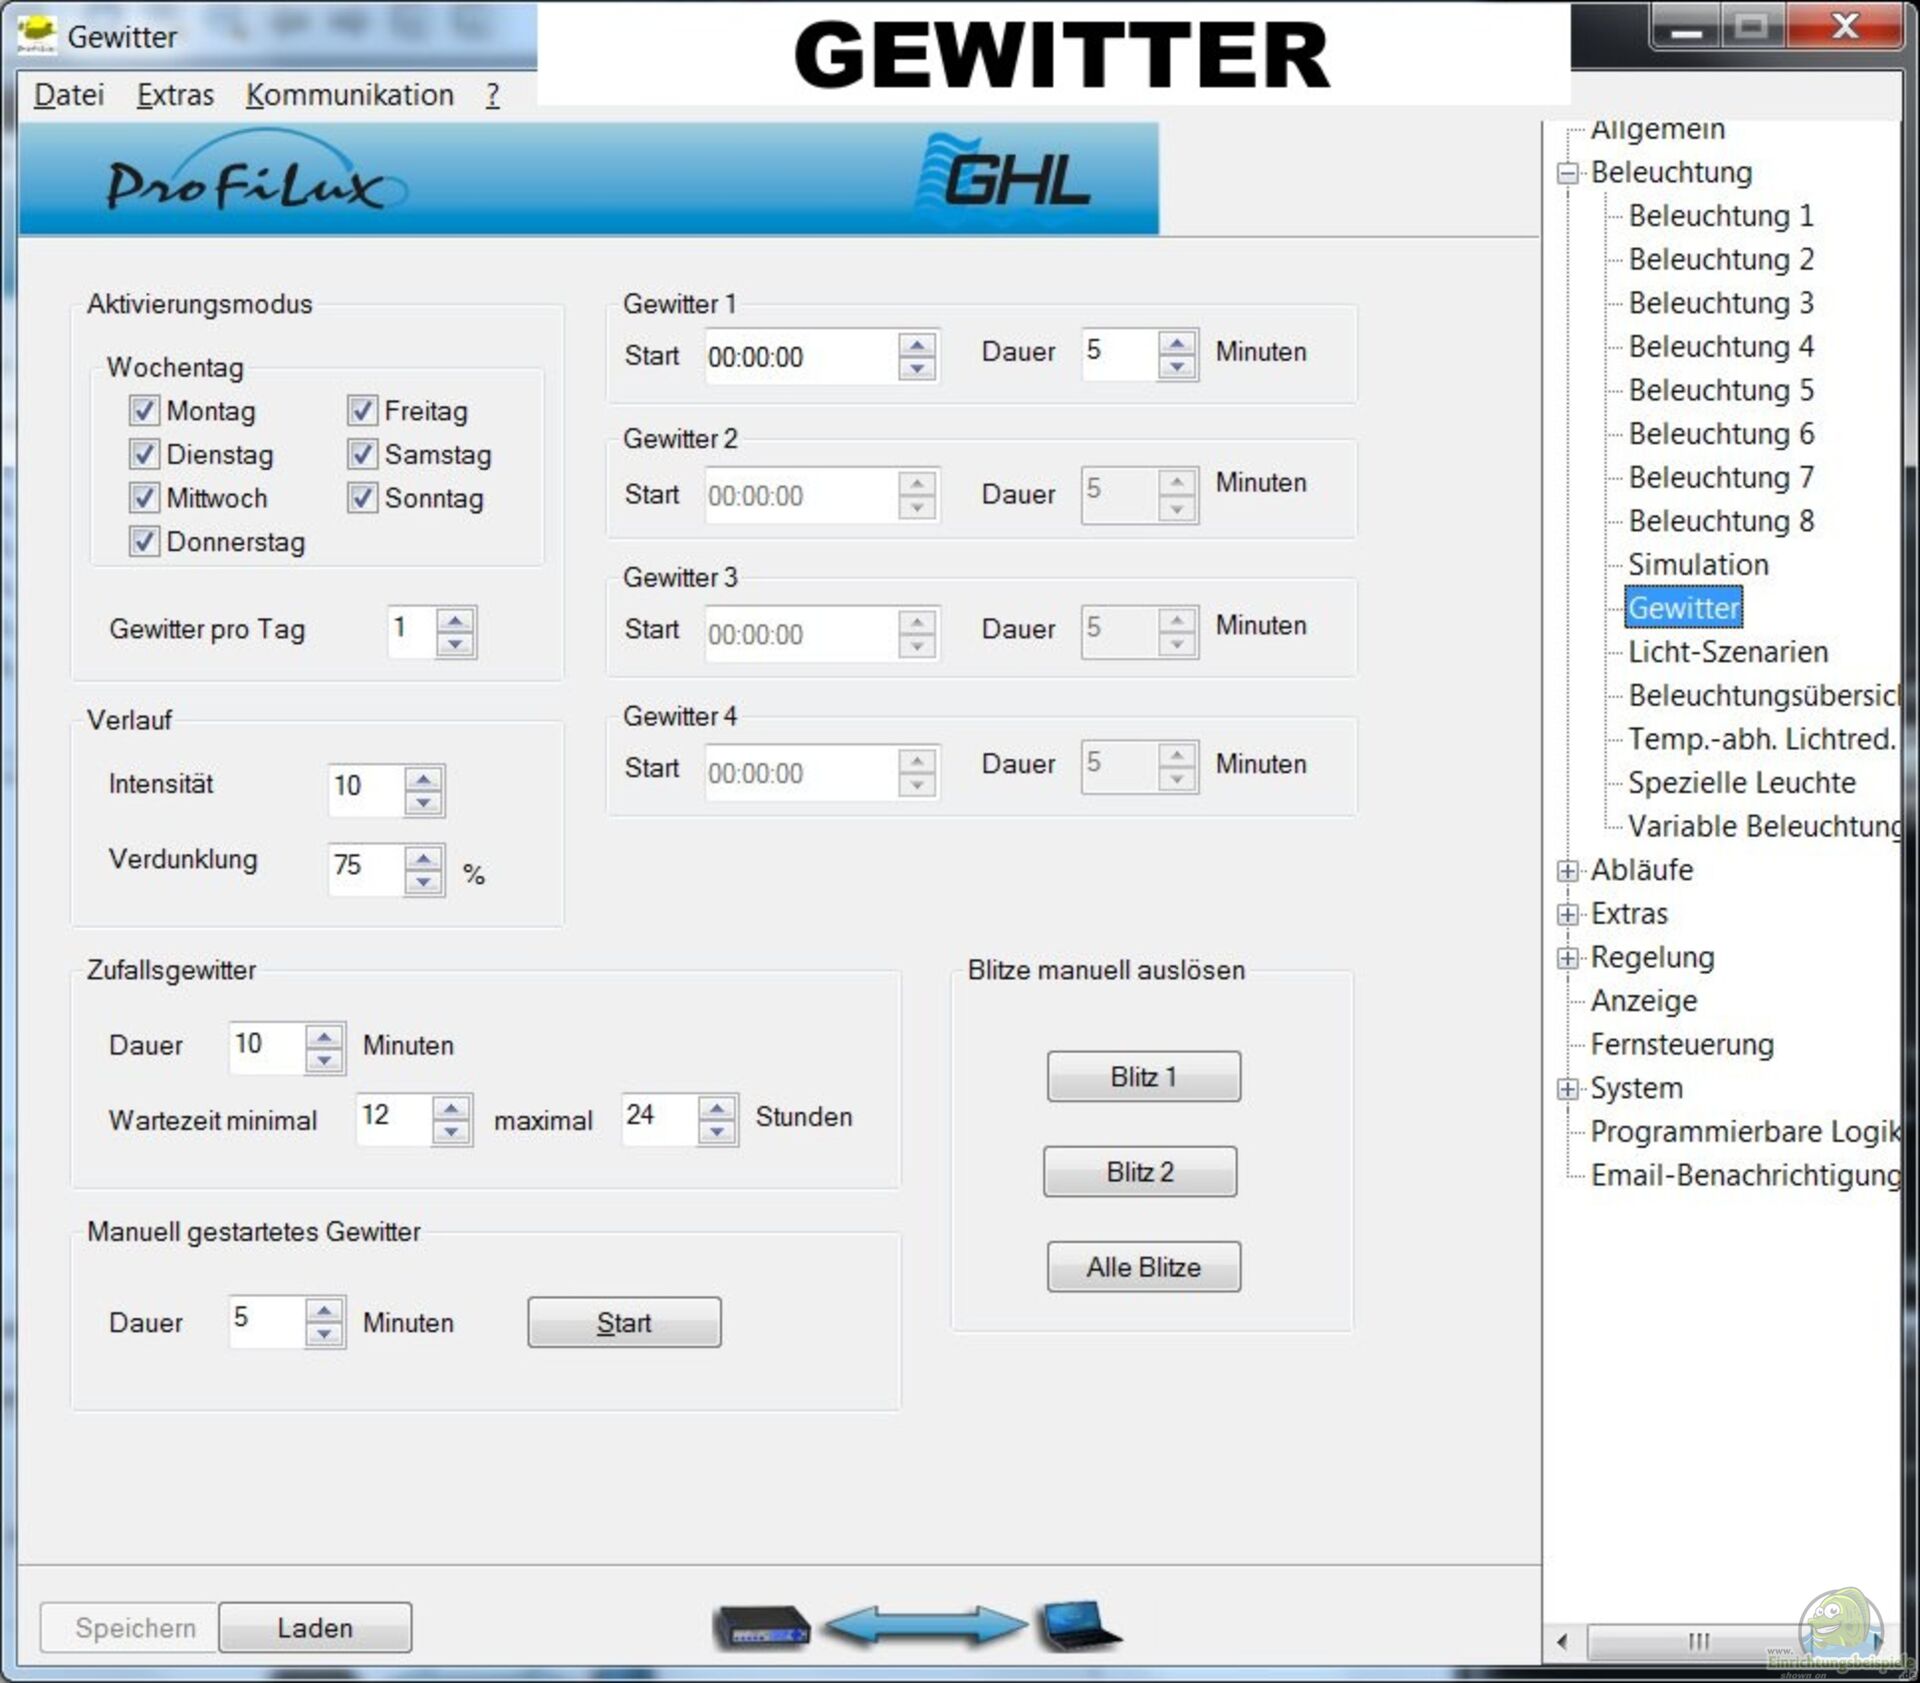Viewport: 1920px width, 1683px height.
Task: Click the laptop computer icon
Action: [1079, 1625]
